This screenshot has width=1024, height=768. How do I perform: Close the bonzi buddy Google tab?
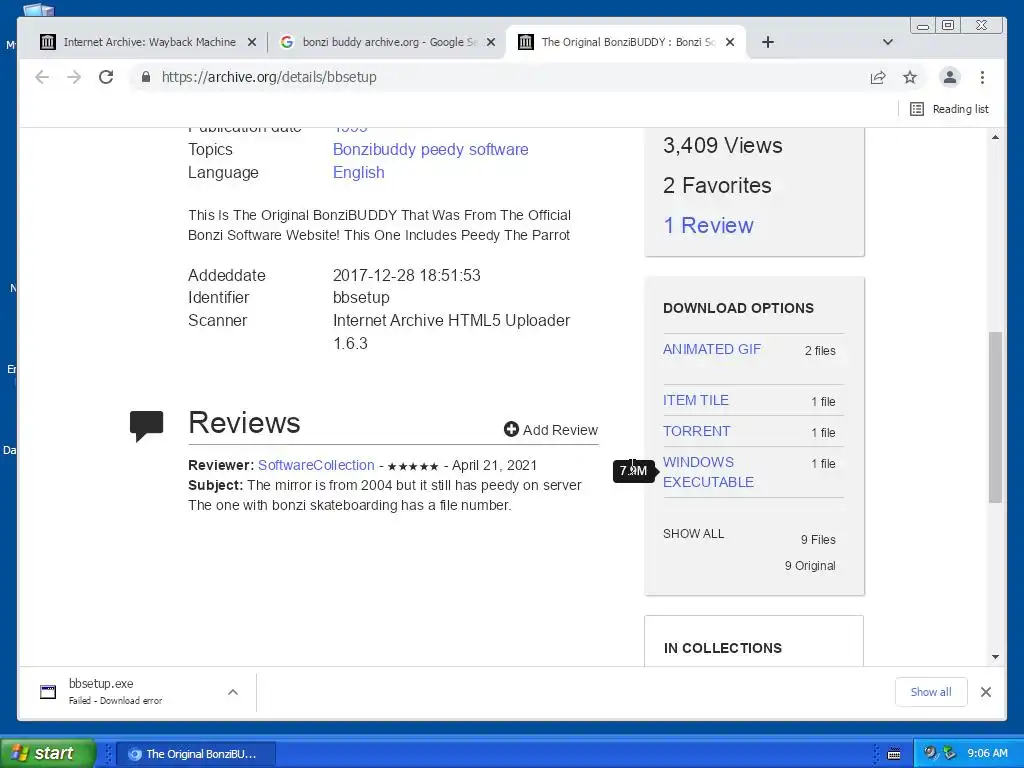click(x=491, y=42)
